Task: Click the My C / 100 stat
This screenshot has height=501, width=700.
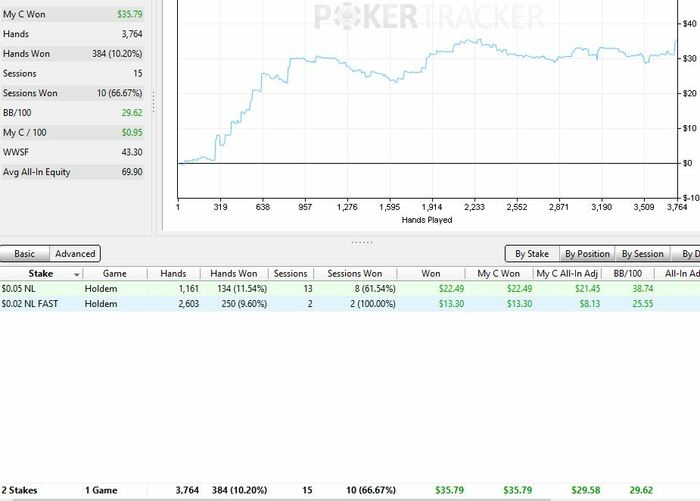Action: [x=72, y=133]
